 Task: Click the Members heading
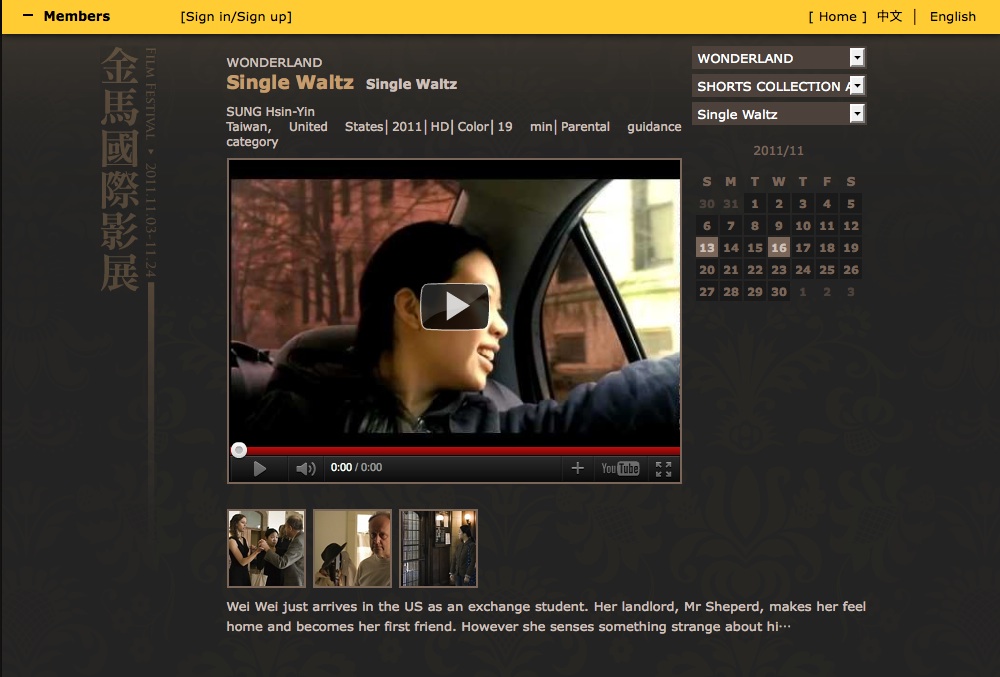coord(77,16)
